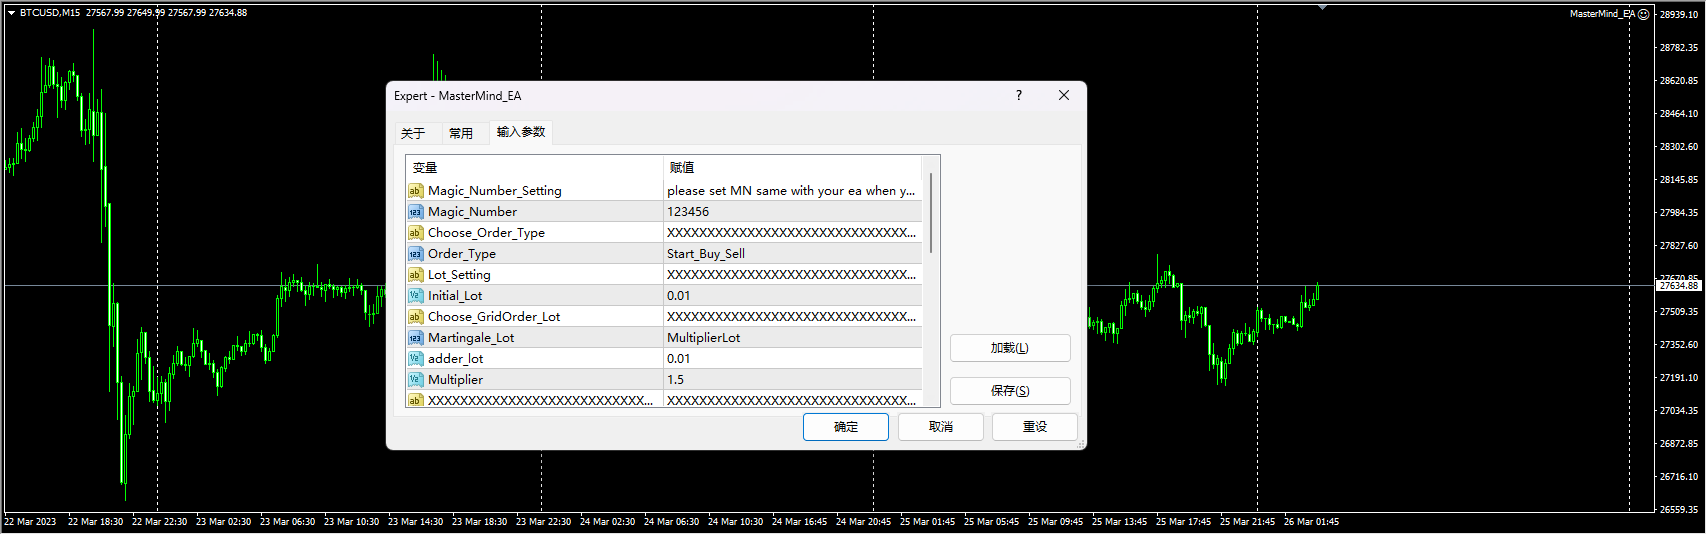Click the Initial_Lot decimal type icon

click(x=415, y=296)
